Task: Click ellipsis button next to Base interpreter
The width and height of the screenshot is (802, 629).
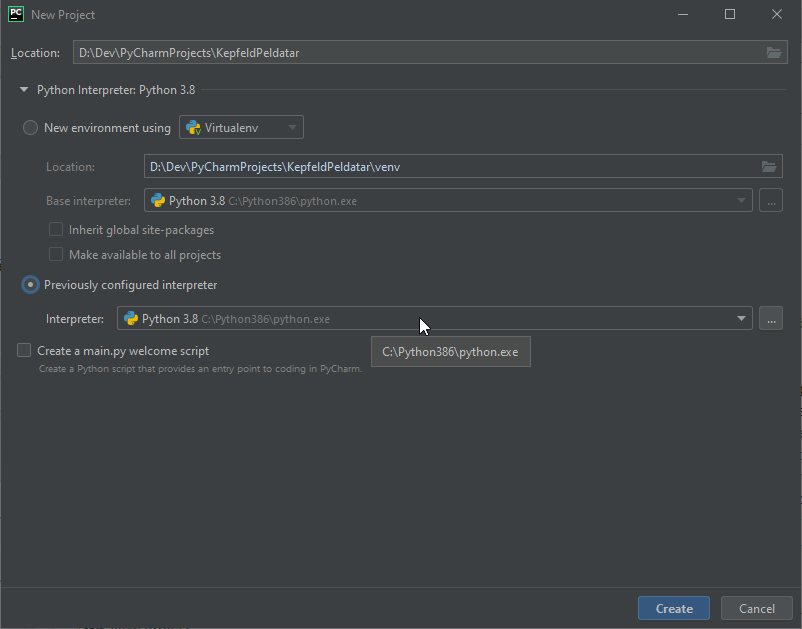Action: tap(771, 200)
